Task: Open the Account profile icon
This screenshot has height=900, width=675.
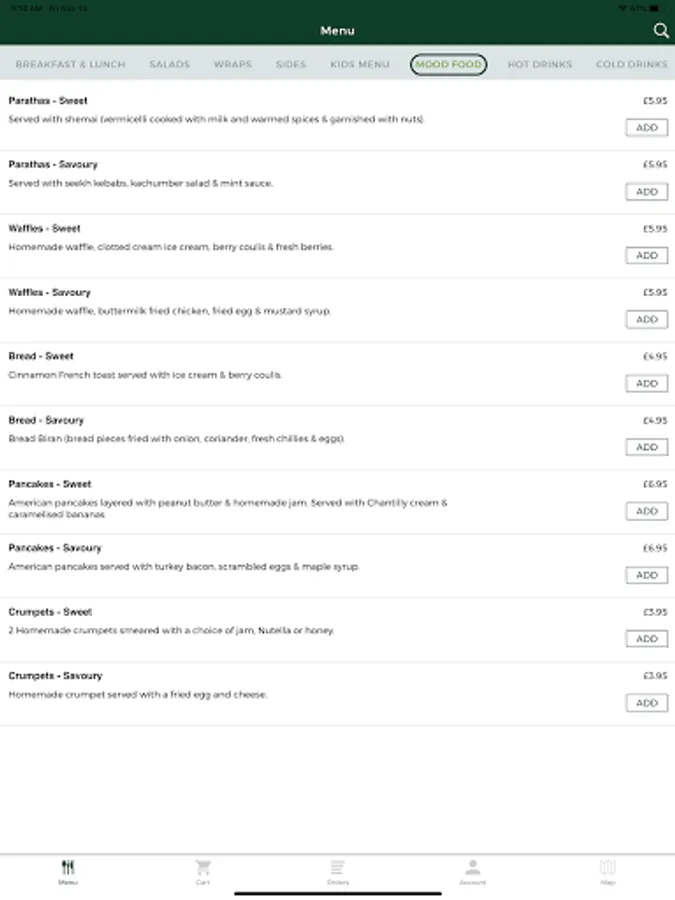Action: 473,869
